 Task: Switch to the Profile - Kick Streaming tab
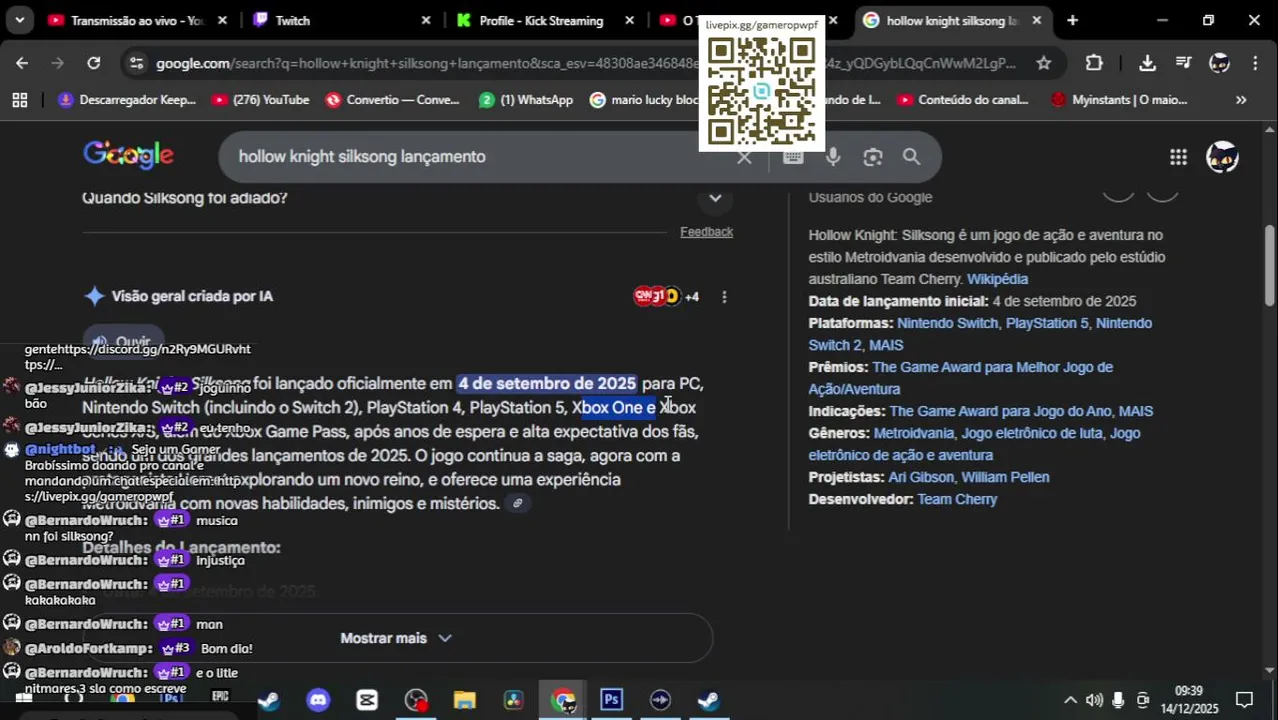(x=543, y=20)
